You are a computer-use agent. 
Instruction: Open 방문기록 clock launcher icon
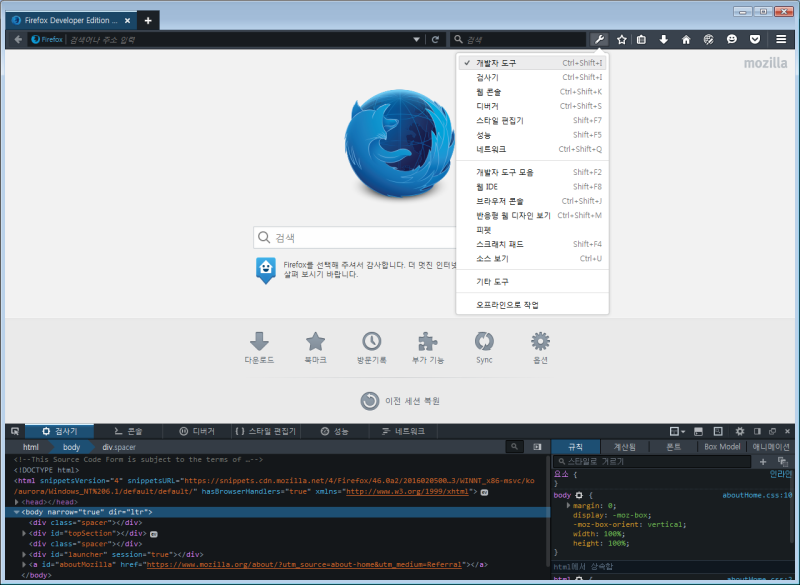[x=371, y=348]
